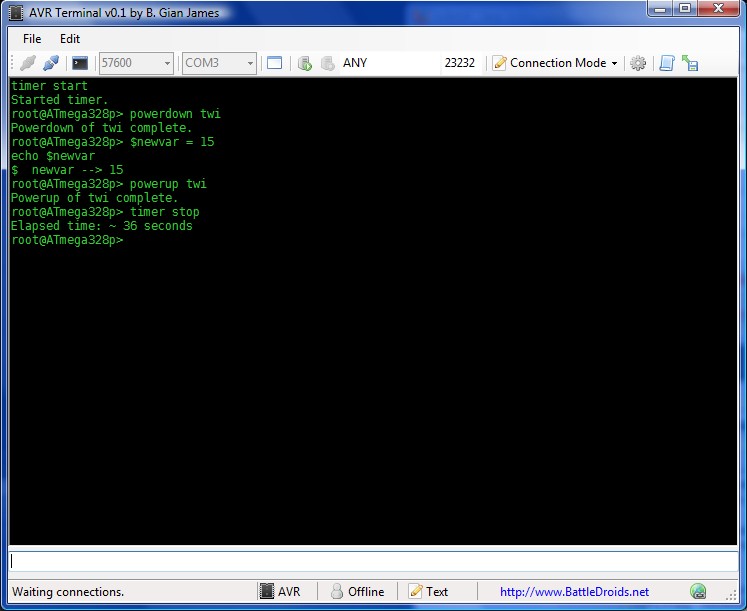Click the gray connect plug icon
Image resolution: width=747 pixels, height=611 pixels.
(x=28, y=63)
